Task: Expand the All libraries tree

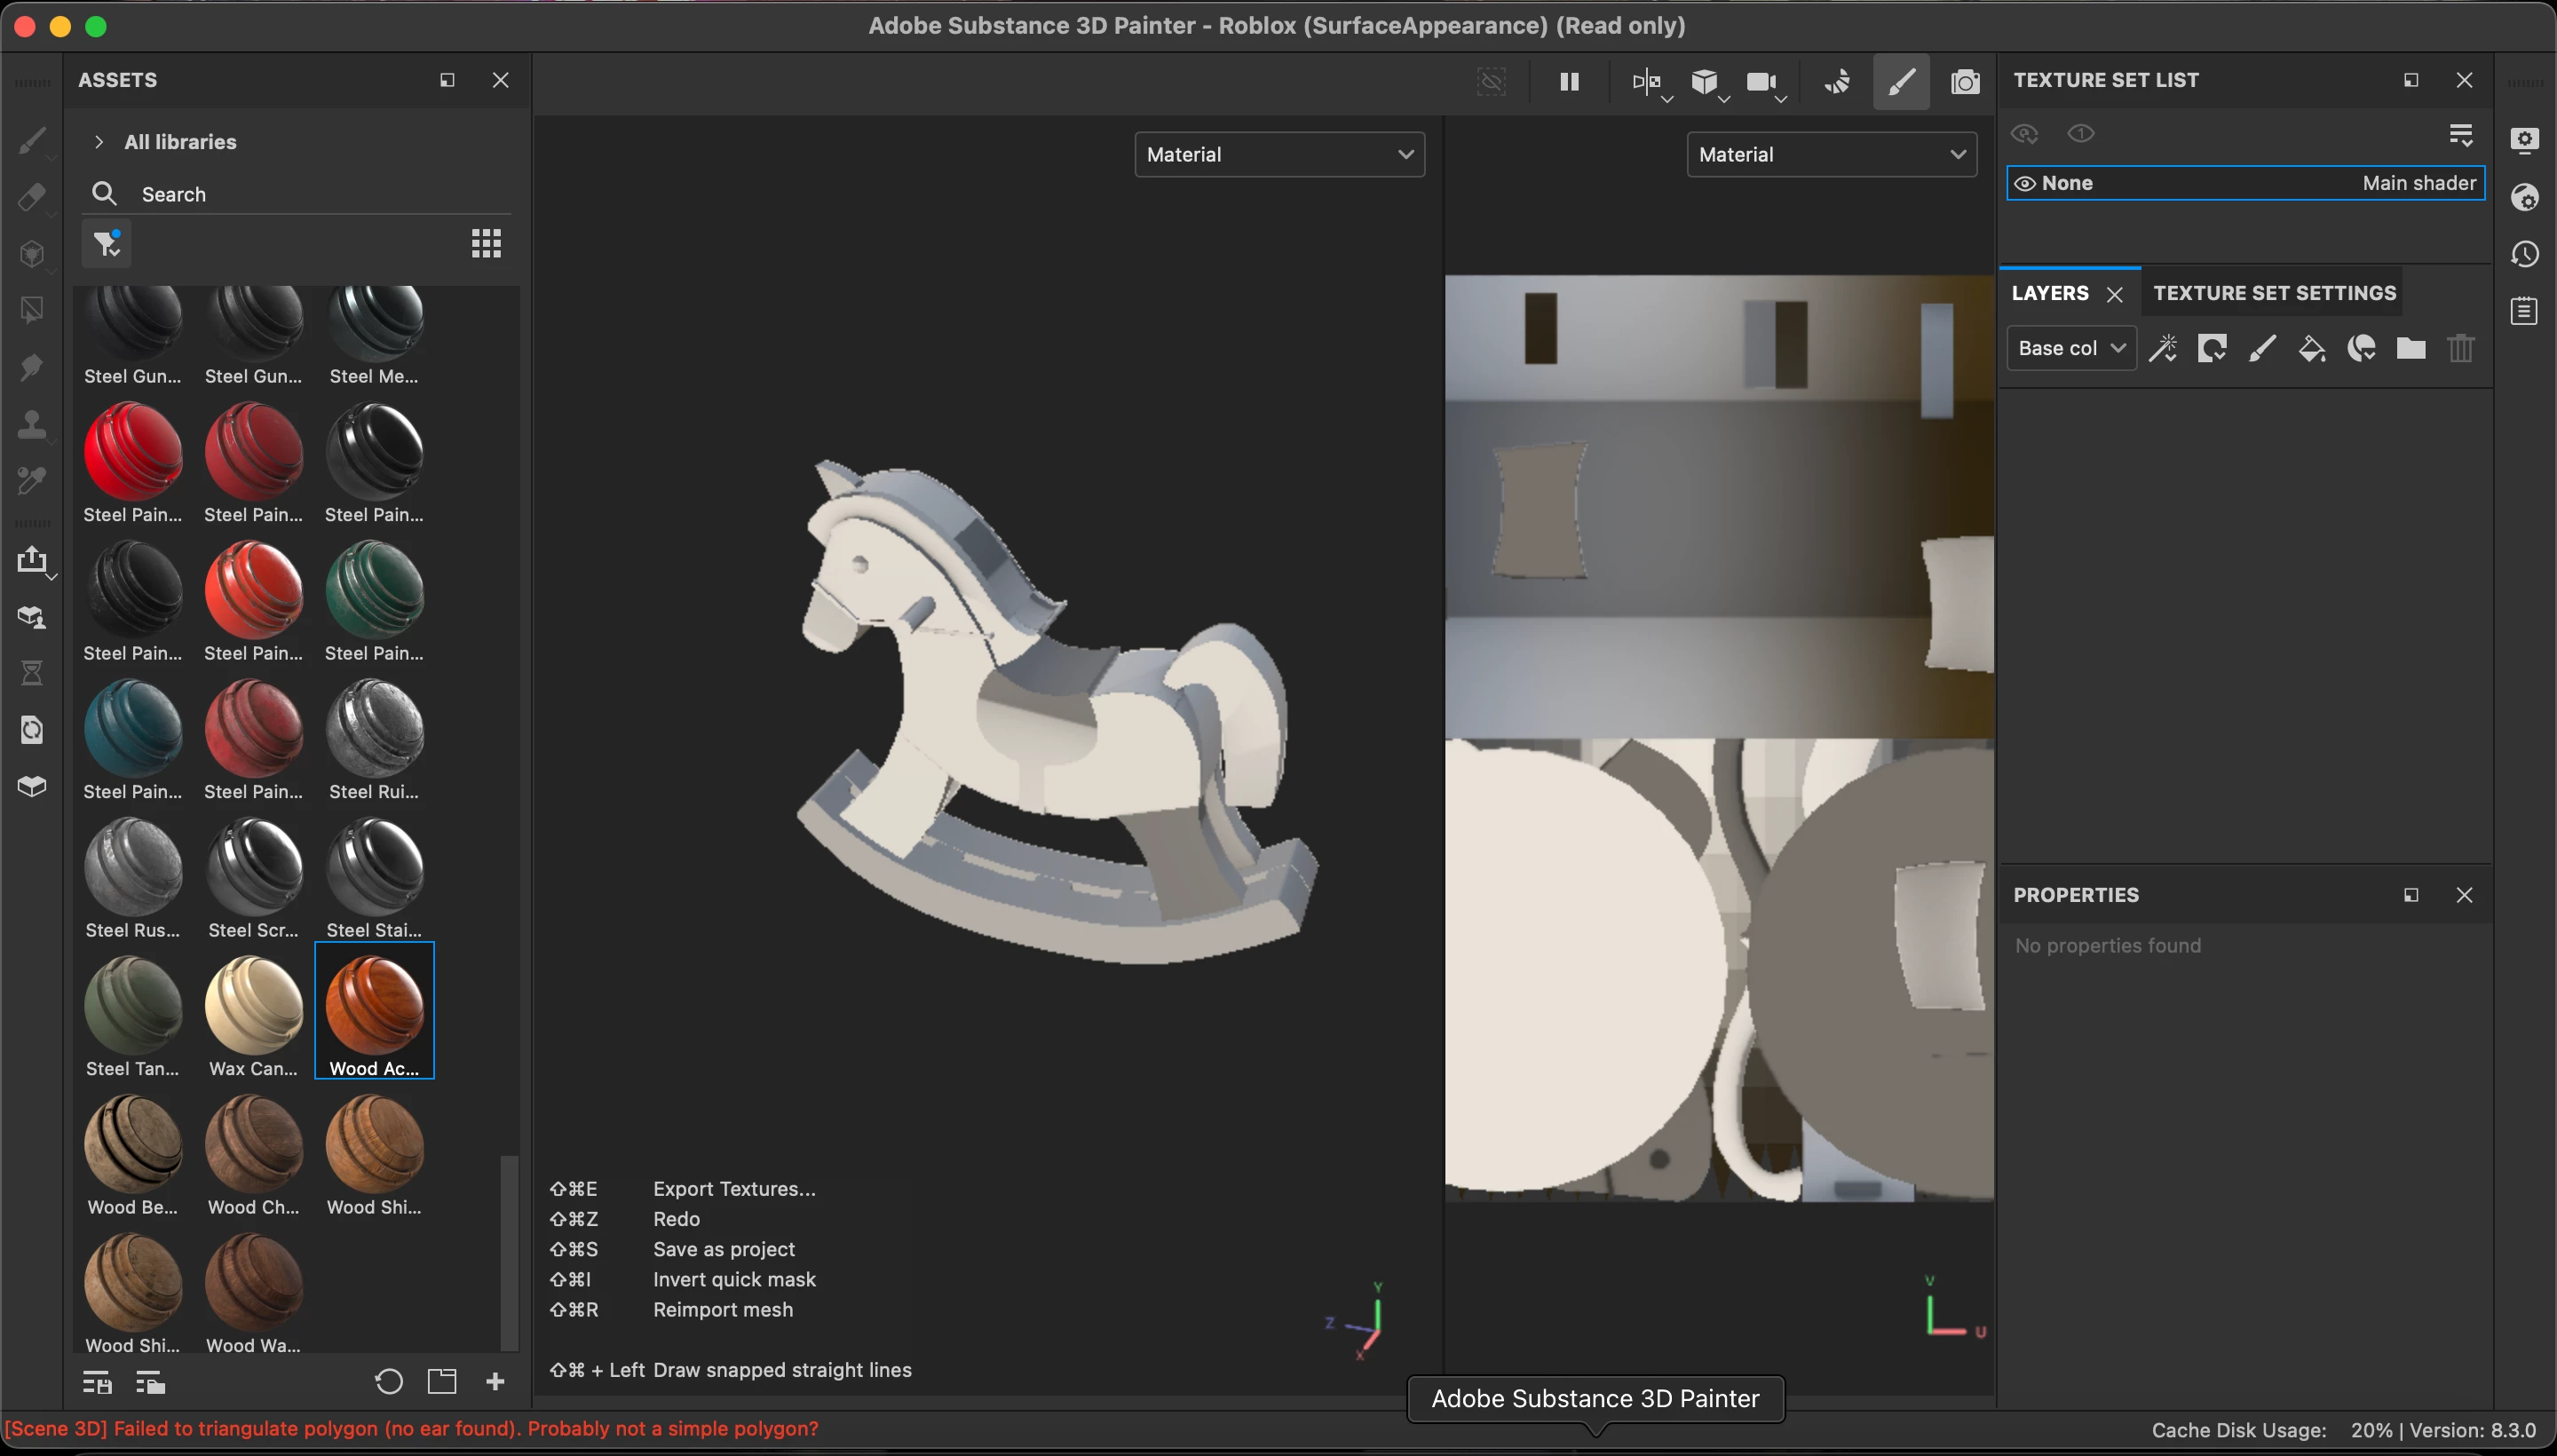Action: point(99,142)
